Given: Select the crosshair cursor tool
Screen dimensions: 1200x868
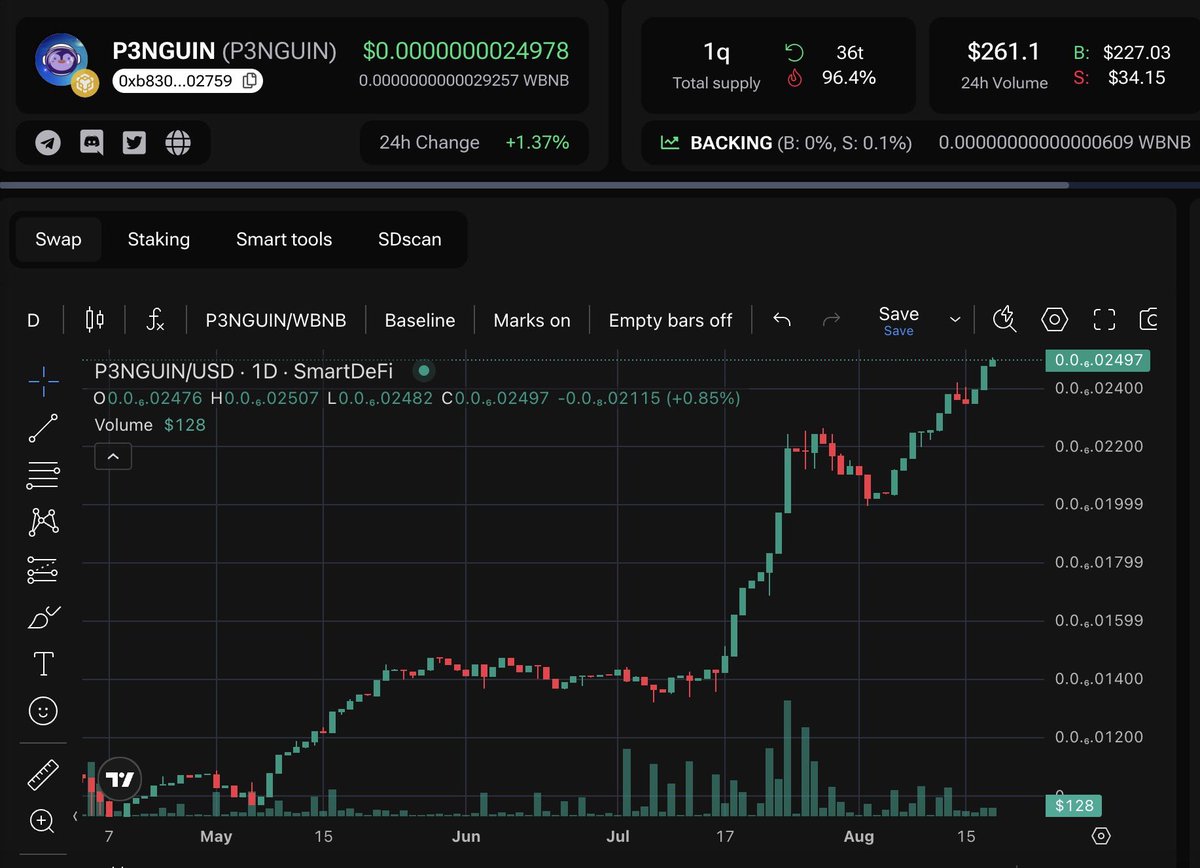Looking at the screenshot, I should 42,381.
